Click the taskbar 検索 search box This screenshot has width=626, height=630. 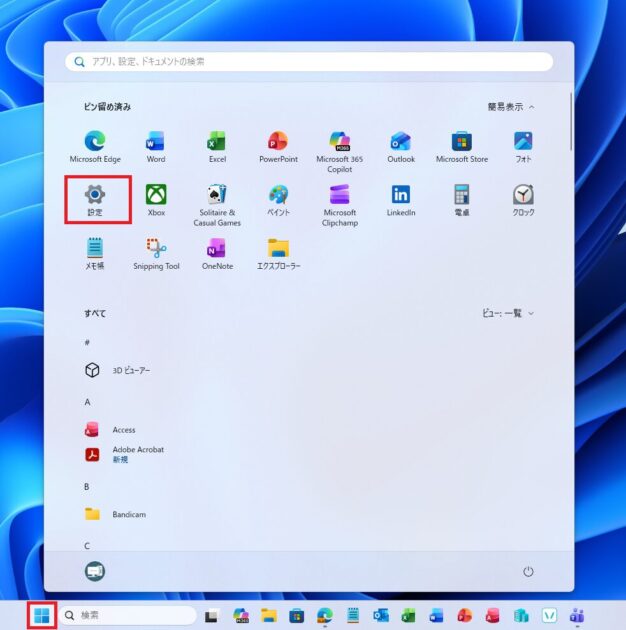[128, 615]
